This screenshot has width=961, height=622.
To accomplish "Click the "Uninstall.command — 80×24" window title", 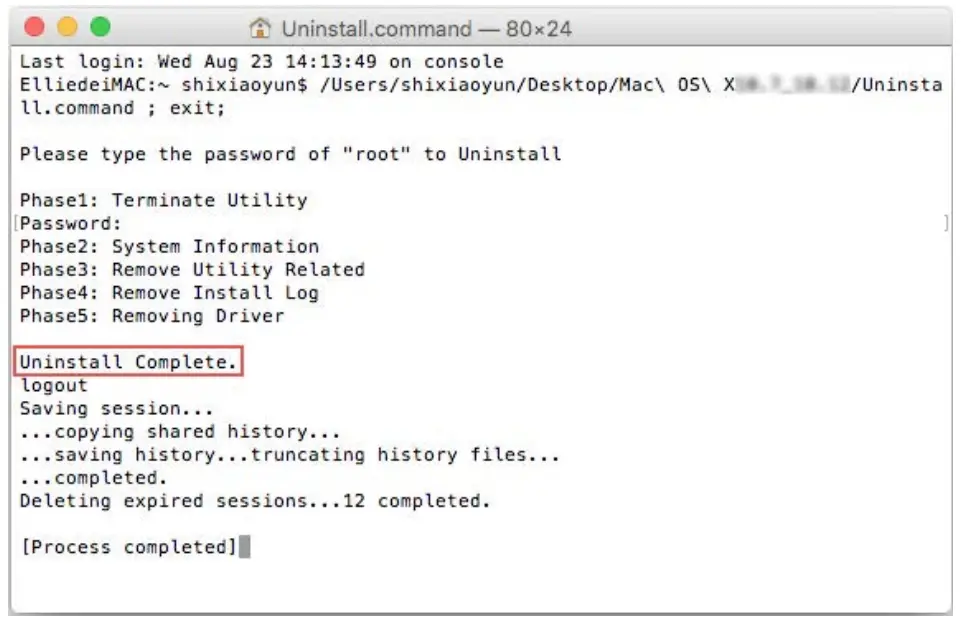I will tap(426, 28).
